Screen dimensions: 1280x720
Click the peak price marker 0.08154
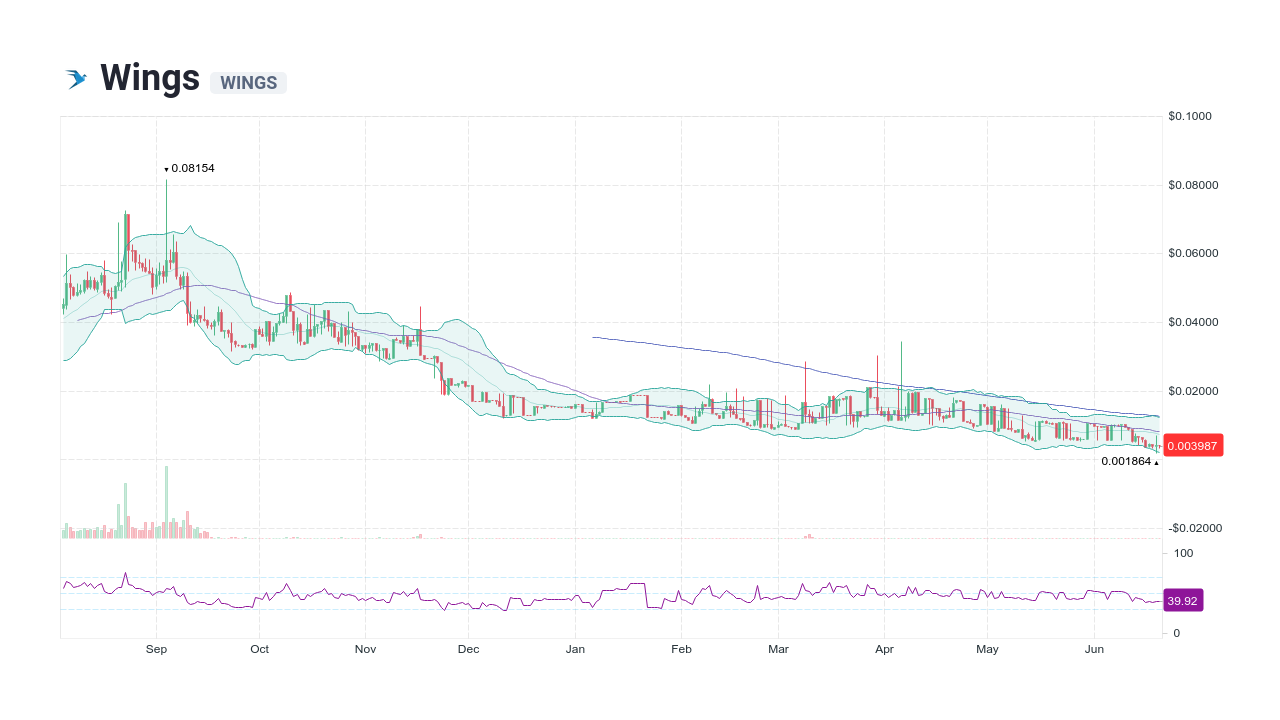pos(190,168)
